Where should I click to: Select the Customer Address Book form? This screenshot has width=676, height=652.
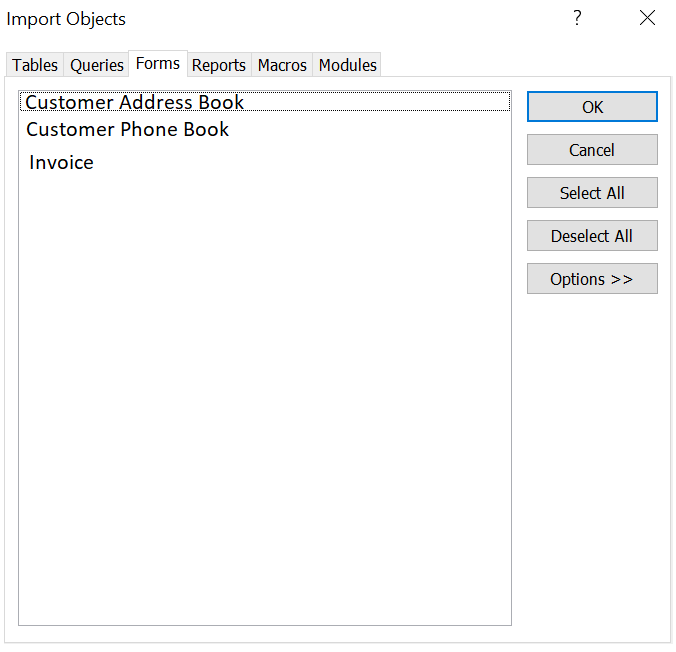click(x=135, y=102)
